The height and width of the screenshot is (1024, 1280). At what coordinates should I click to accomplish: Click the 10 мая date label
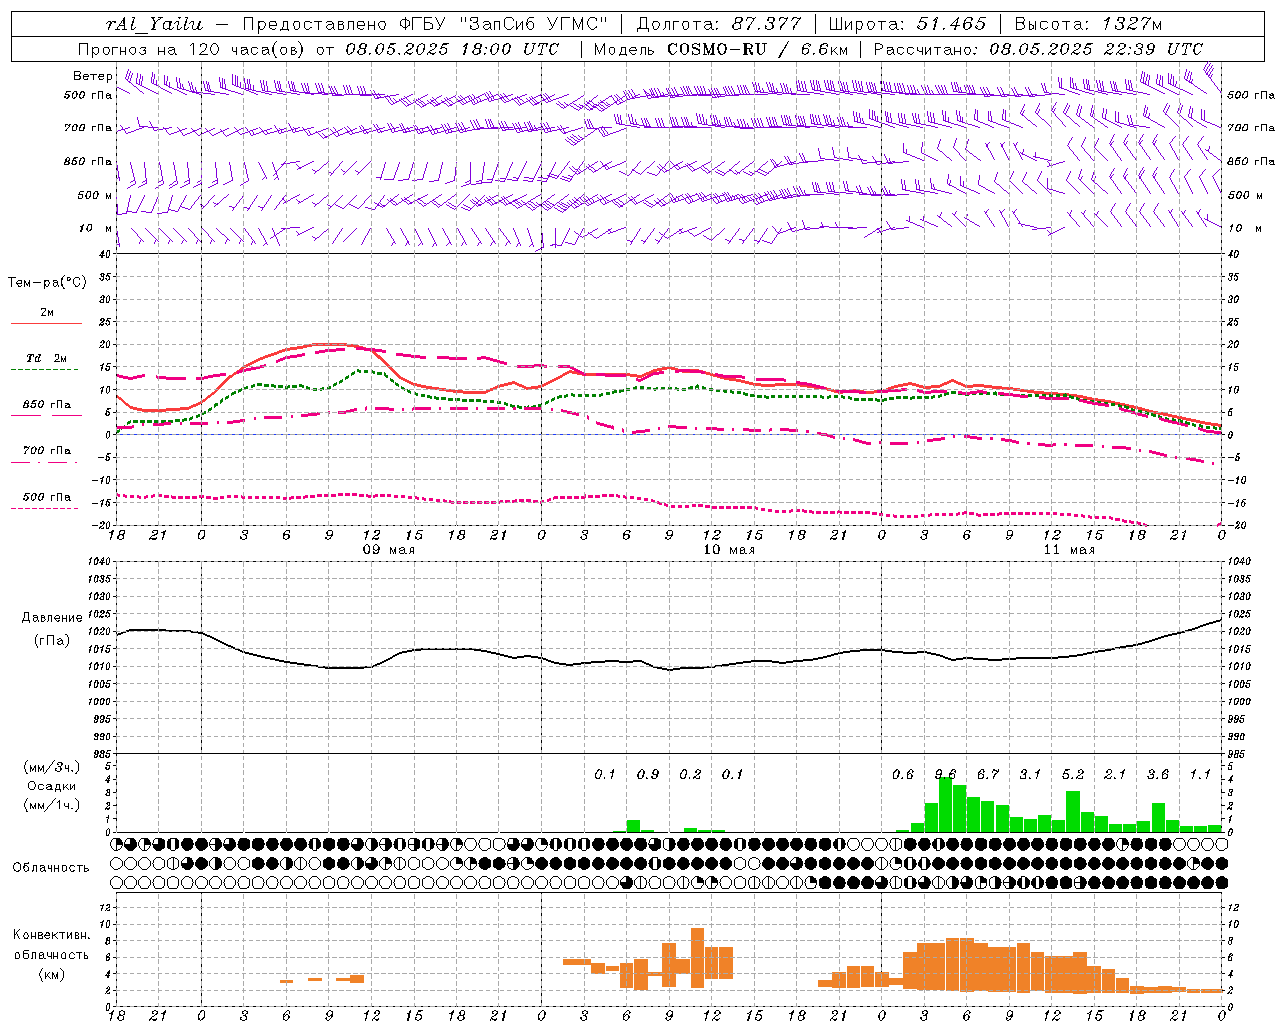(728, 550)
